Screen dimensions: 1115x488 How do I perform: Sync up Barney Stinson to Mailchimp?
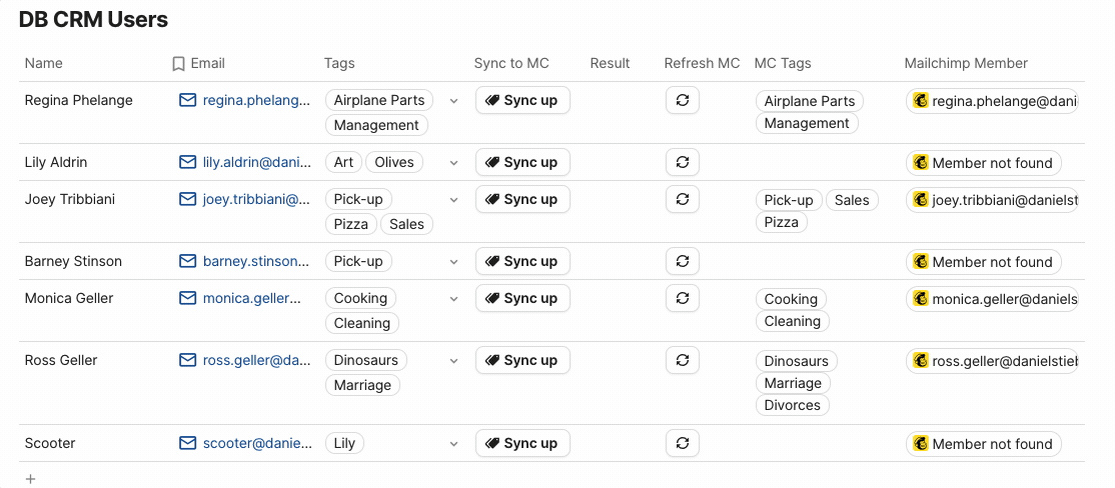point(522,261)
